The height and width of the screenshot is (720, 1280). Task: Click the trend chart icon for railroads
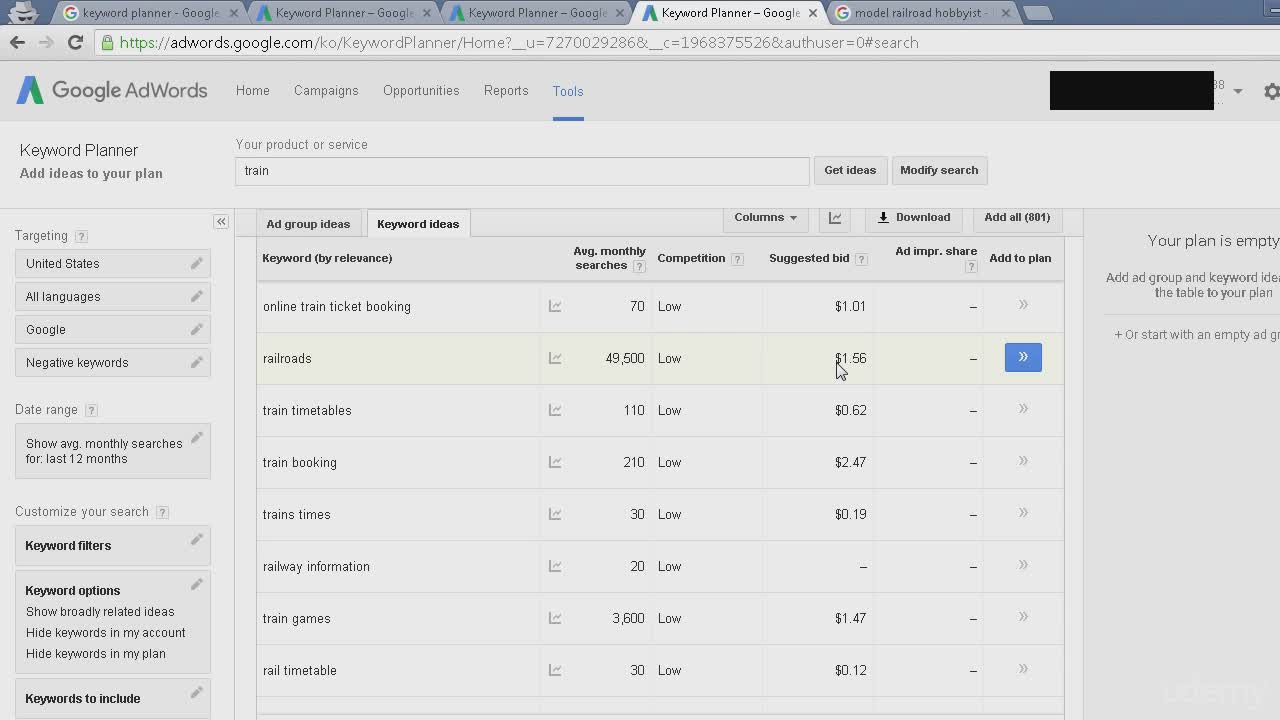(555, 358)
